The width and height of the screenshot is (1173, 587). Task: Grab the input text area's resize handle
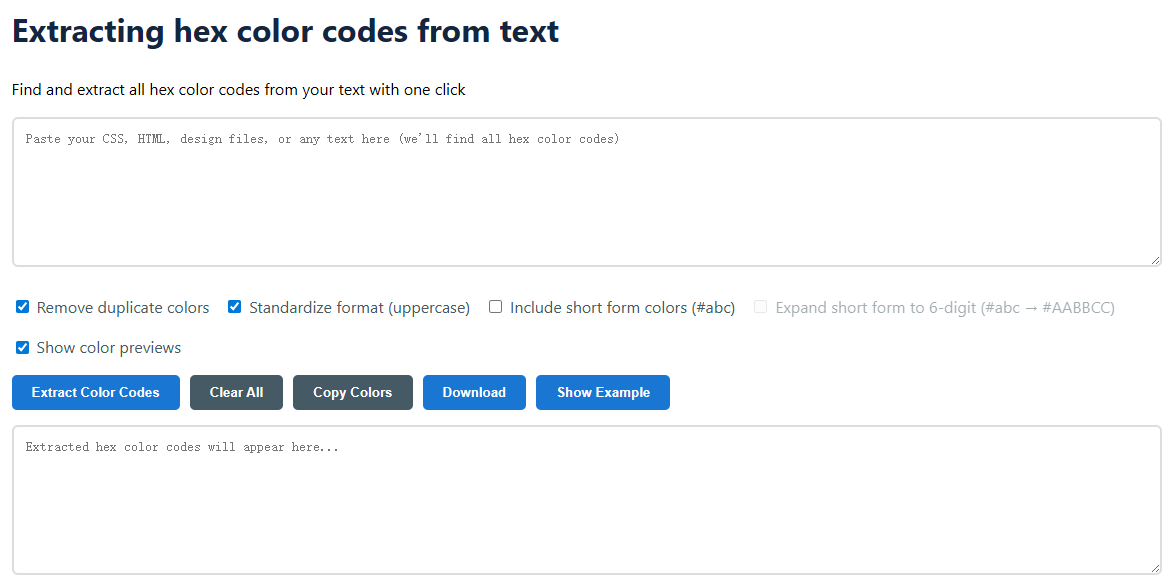pyautogui.click(x=1155, y=260)
